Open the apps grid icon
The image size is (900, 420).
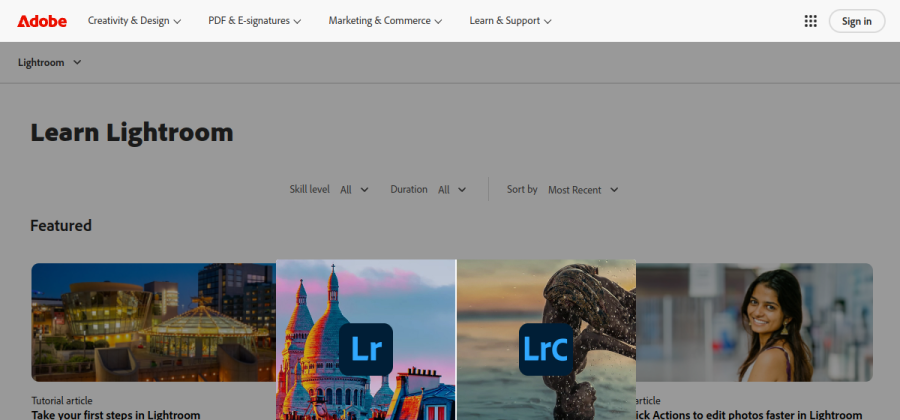810,21
